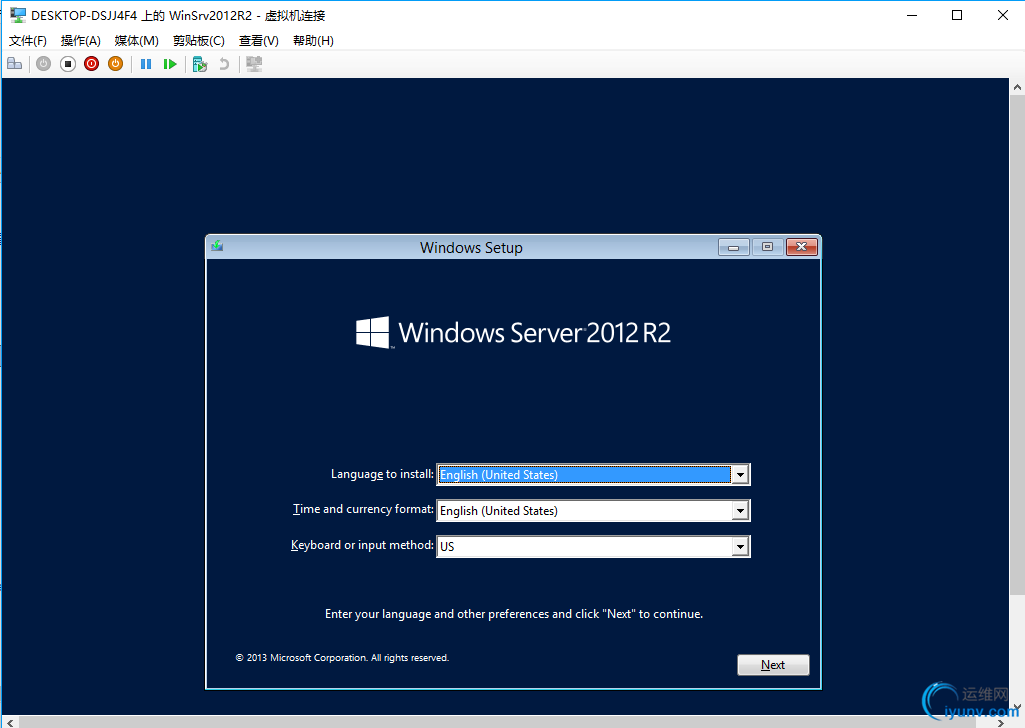This screenshot has height=728, width=1025.
Task: Click horizontal scrollbar left arrow
Action: tap(10, 722)
